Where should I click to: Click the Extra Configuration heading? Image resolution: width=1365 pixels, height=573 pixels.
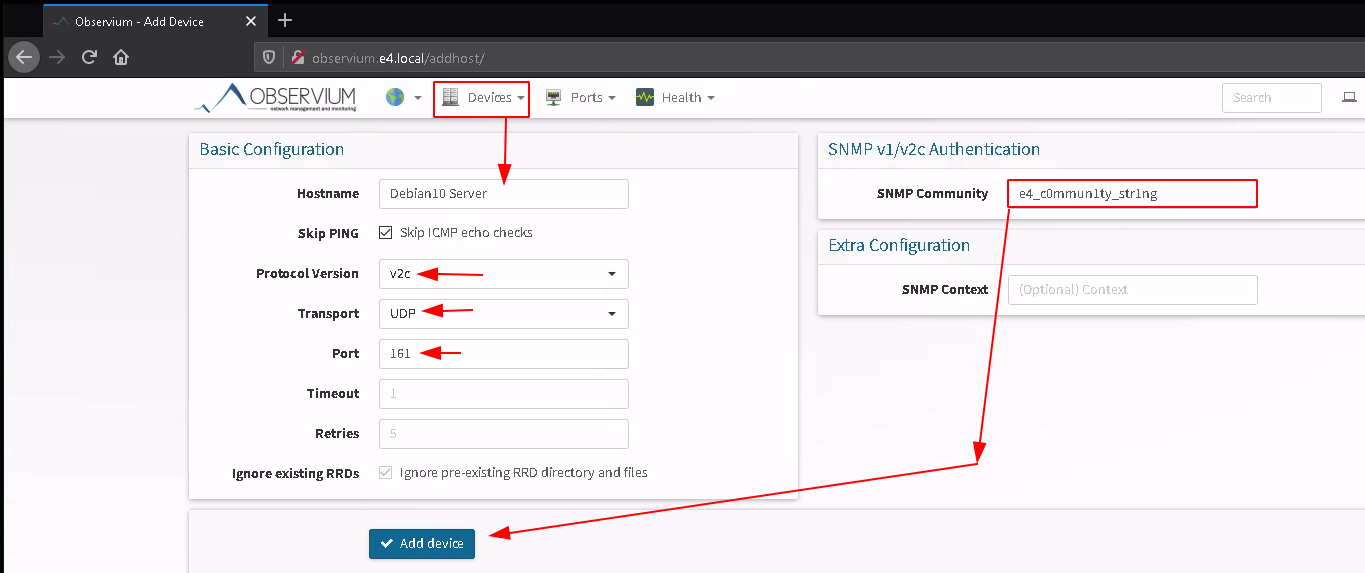click(x=899, y=246)
